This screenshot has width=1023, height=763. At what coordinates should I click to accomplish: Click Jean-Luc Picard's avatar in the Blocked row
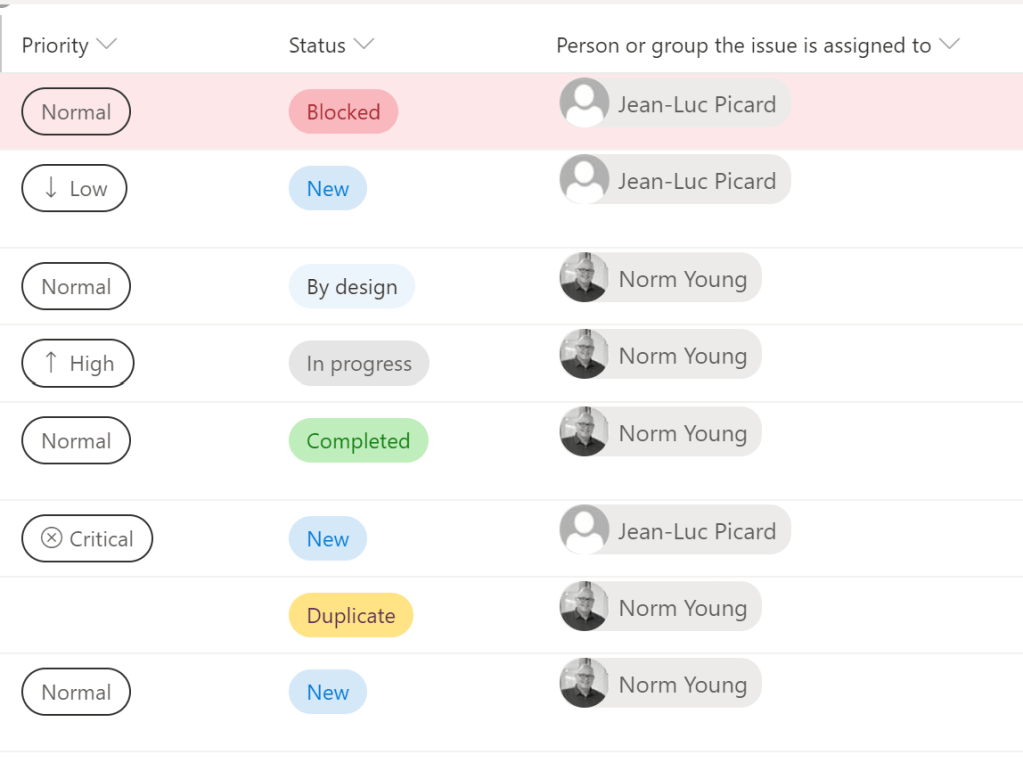coord(584,103)
